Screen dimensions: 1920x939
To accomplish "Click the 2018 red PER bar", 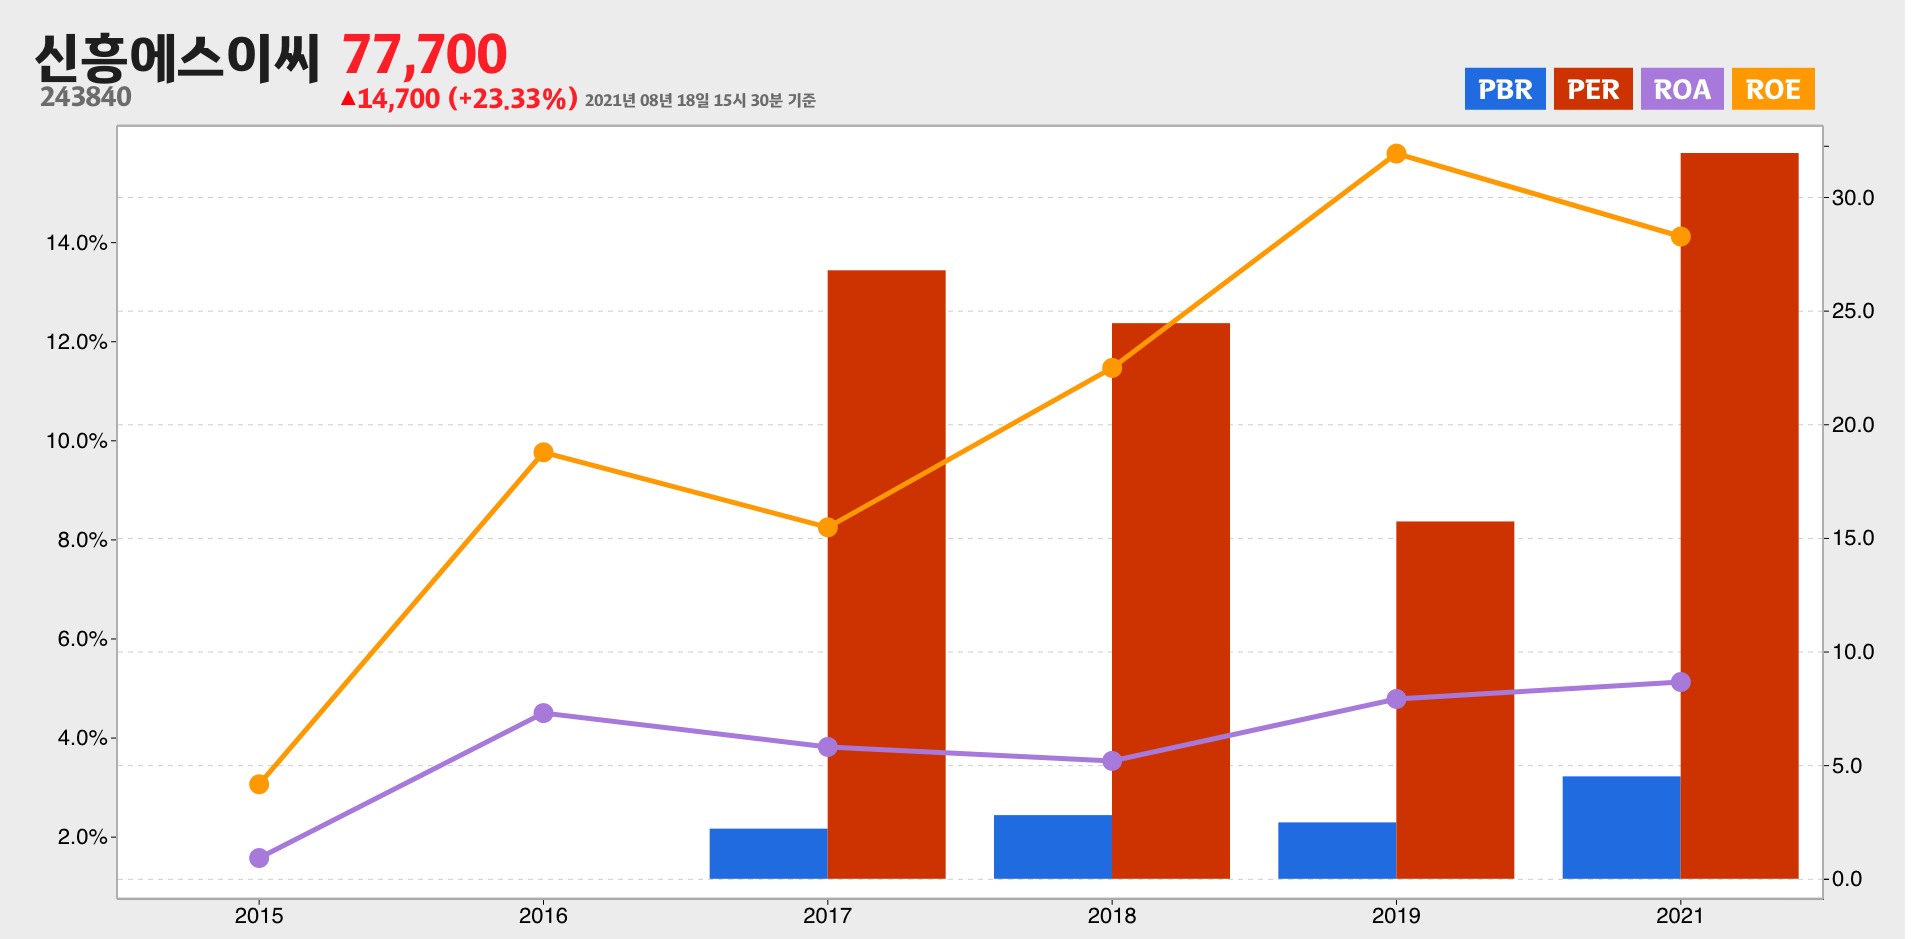I will tap(1171, 601).
